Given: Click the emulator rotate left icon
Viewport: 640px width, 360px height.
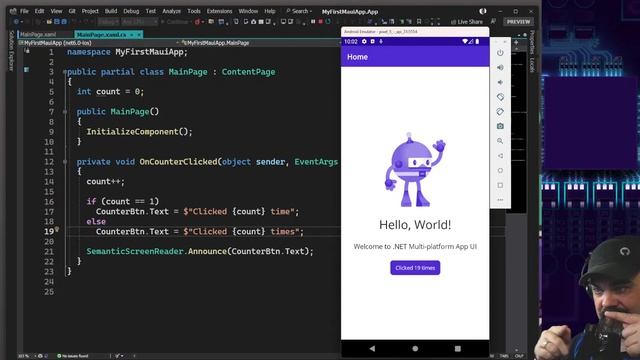Looking at the screenshot, I should tap(500, 97).
